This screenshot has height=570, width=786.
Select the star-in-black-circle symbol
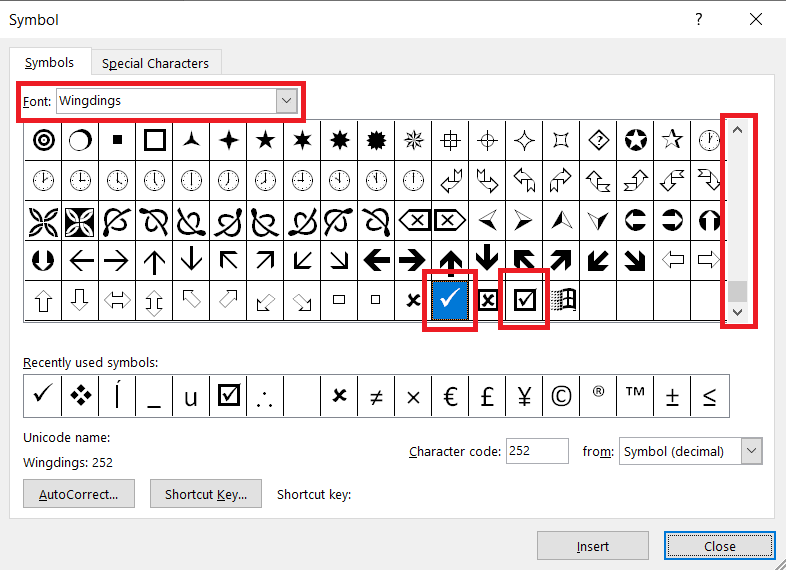point(636,140)
